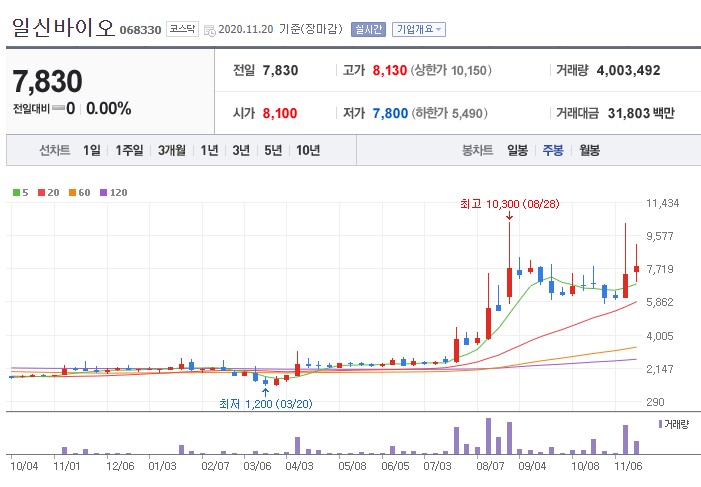
Task: Click the 11,434 y-axis price label
Action: 663,203
